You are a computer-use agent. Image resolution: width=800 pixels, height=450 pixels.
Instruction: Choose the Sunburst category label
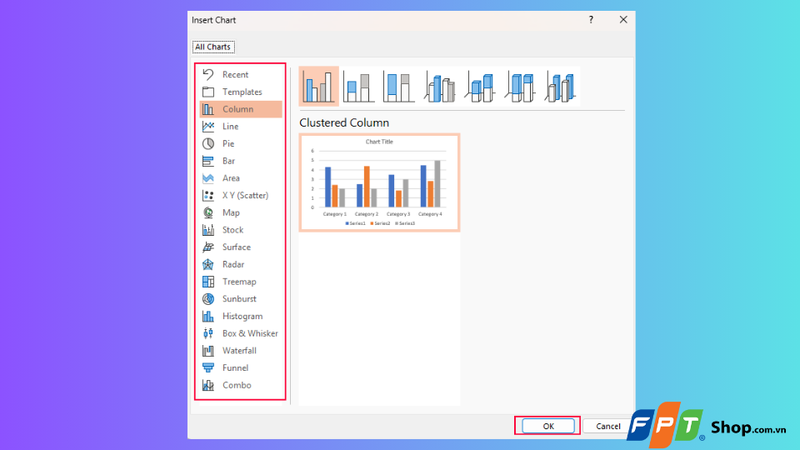[239, 299]
